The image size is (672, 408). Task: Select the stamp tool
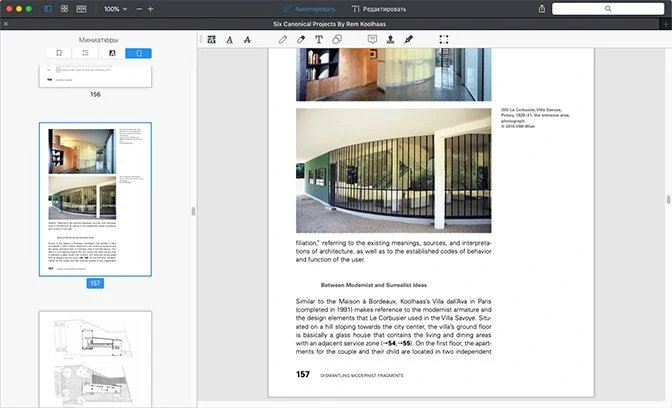tap(390, 40)
